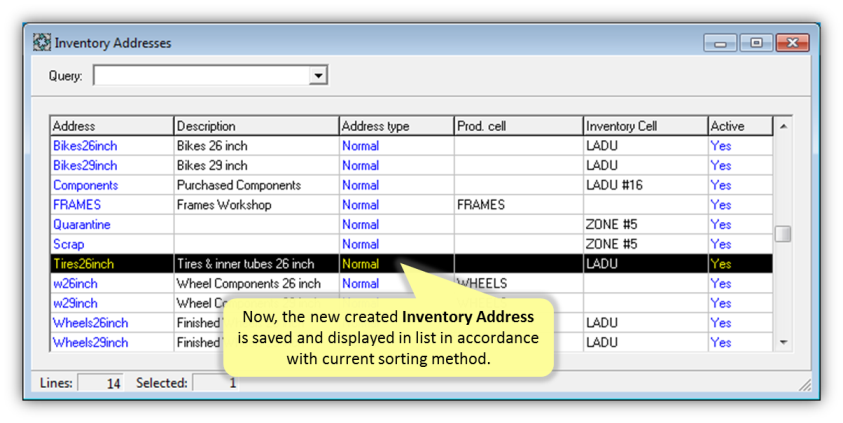Open the Components address entry
The image size is (843, 423).
(85, 185)
